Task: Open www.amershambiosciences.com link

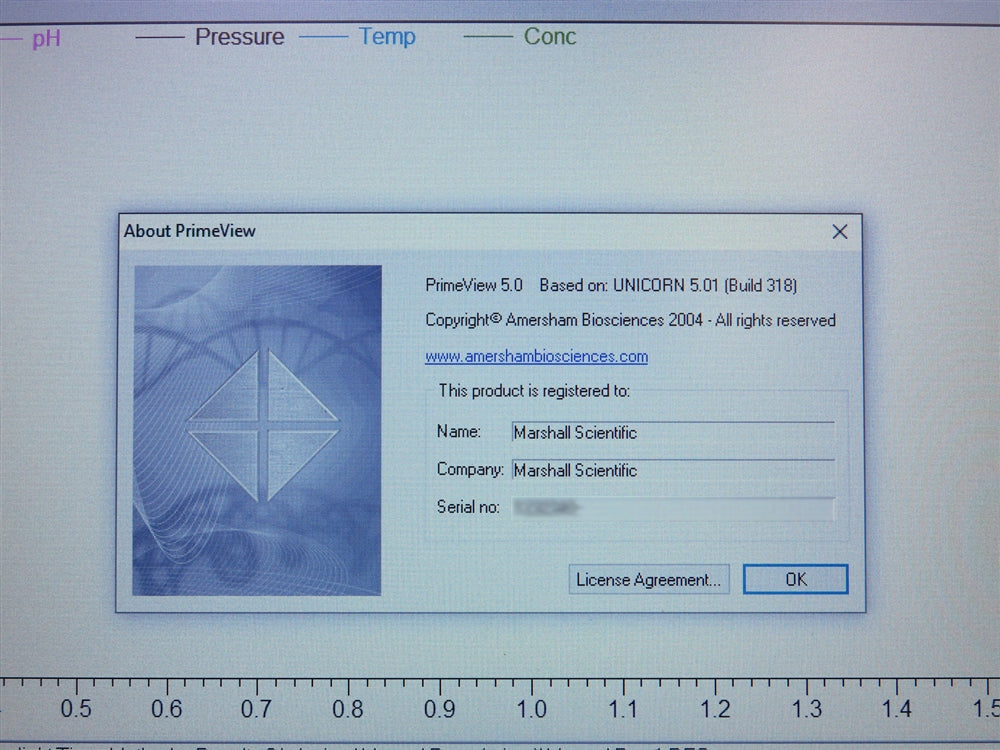Action: coord(536,356)
